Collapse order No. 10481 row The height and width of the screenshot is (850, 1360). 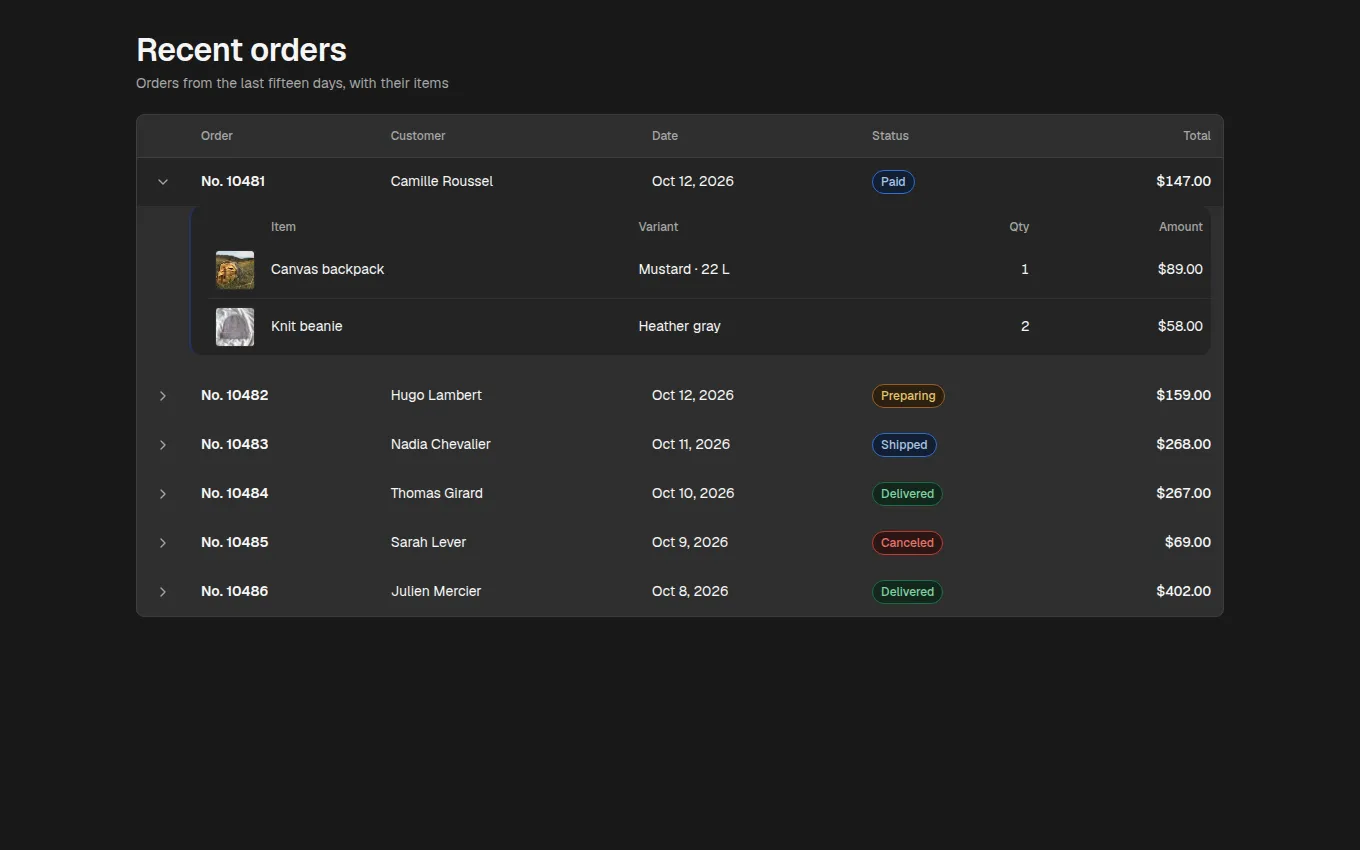[x=163, y=182]
